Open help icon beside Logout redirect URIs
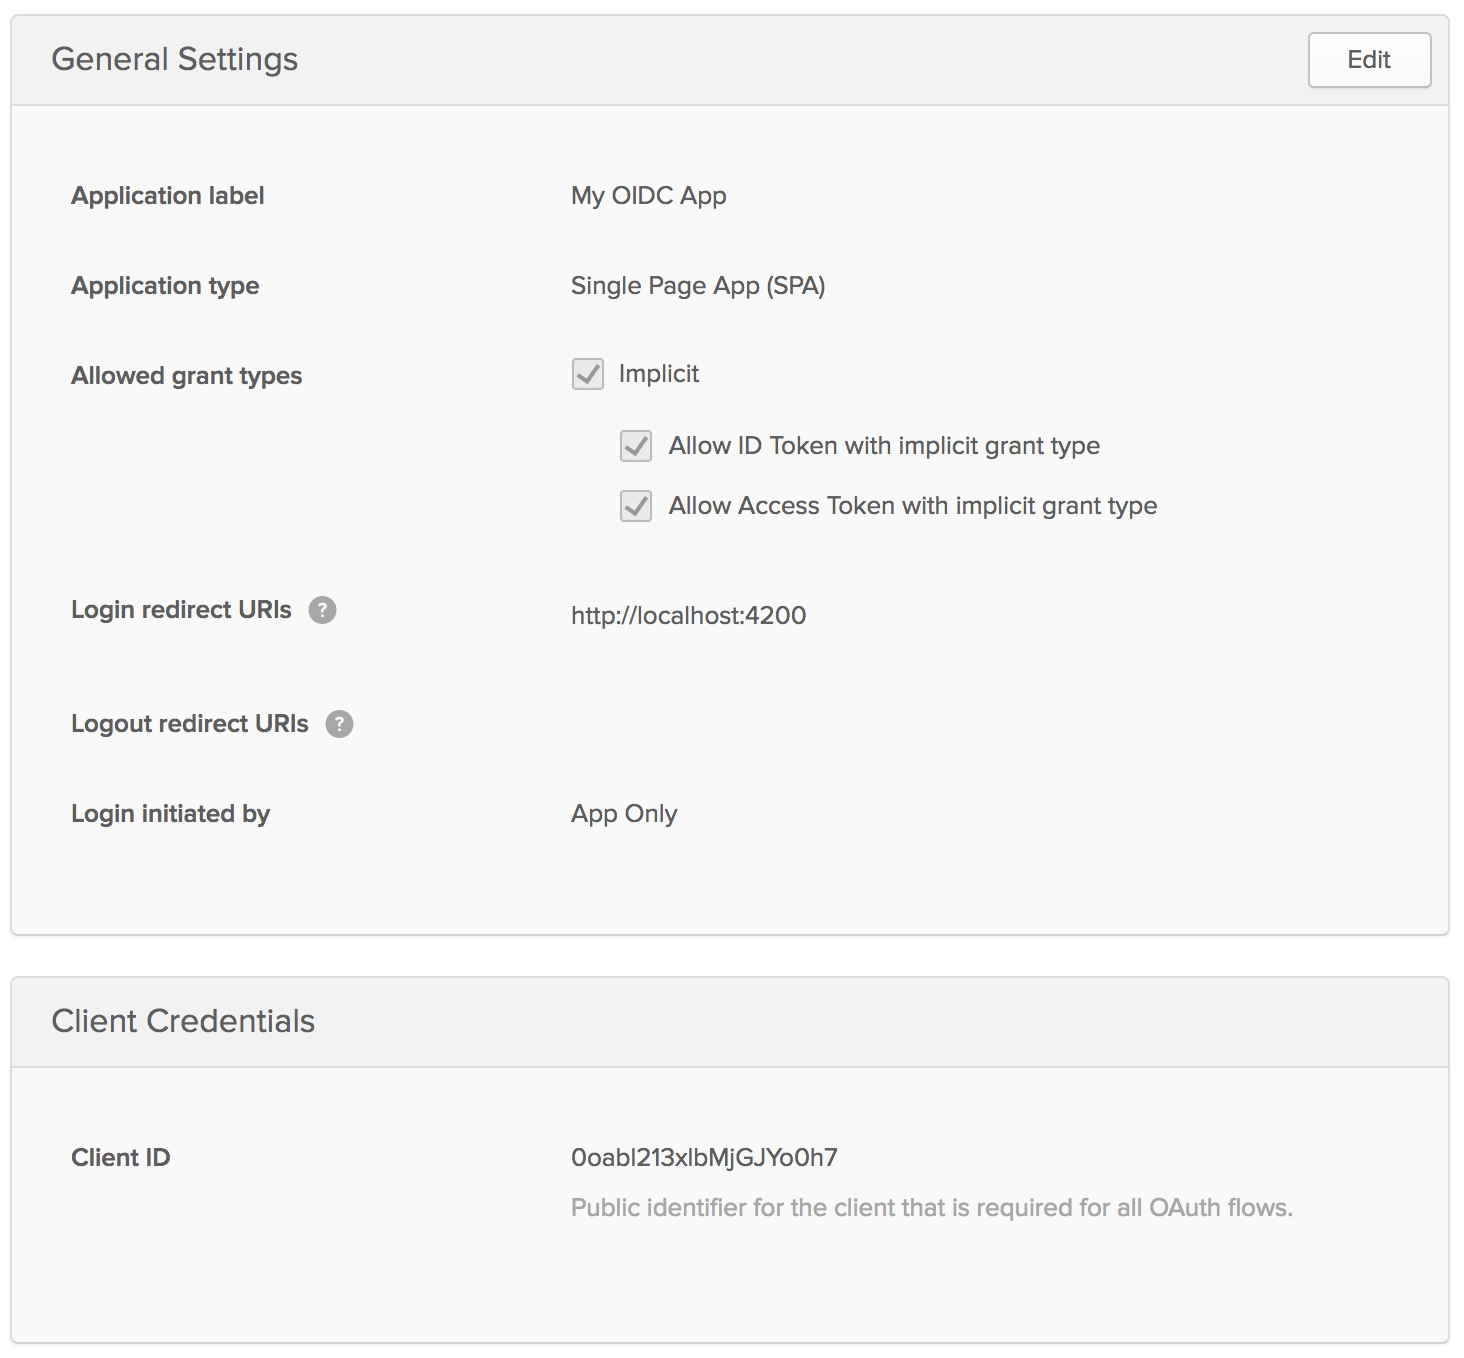This screenshot has width=1464, height=1358. [339, 724]
